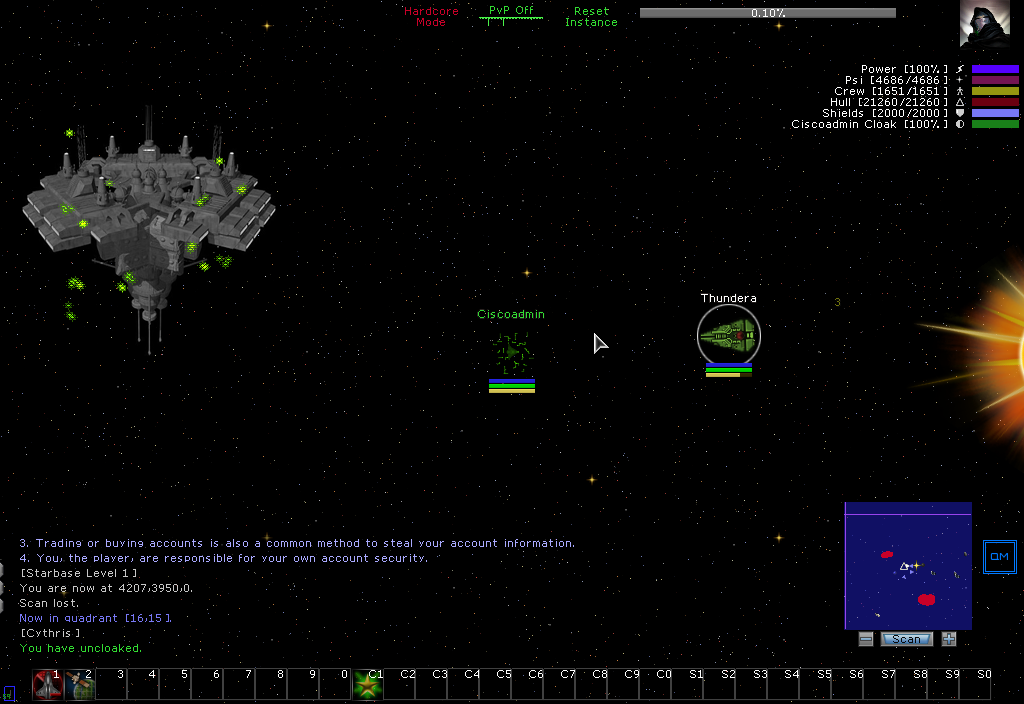Trigger the green star ability in slot C1
The image size is (1024, 704).
367,685
